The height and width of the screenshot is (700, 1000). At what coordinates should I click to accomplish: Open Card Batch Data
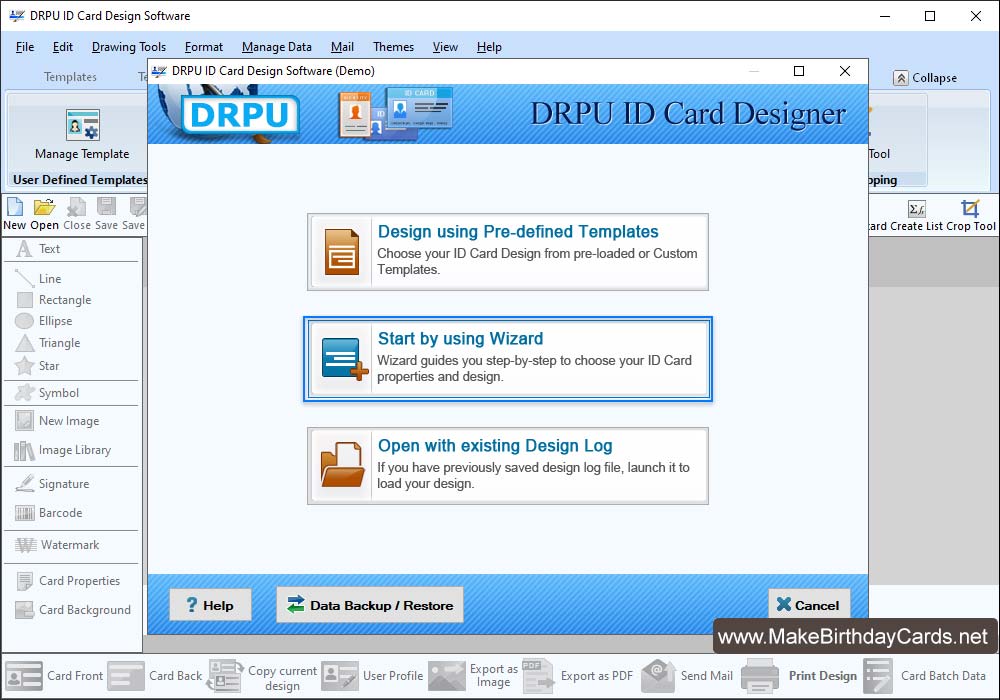point(925,676)
